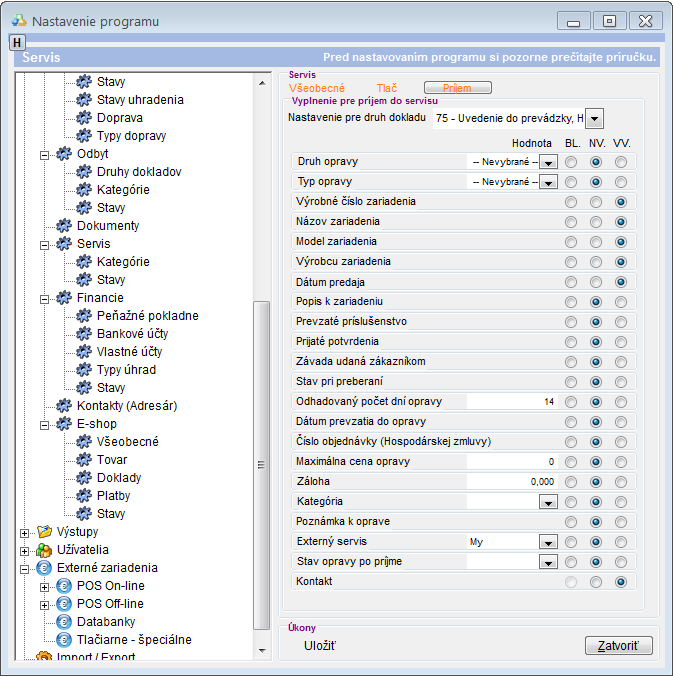Click the Užívatelia users icon
Image resolution: width=673 pixels, height=676 pixels.
coord(44,550)
